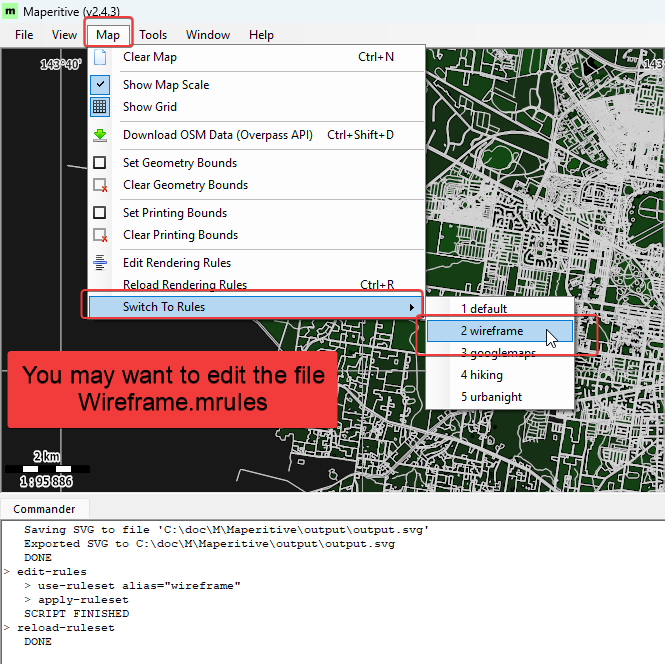Click the 'edit-rules' command line
Image resolution: width=665 pixels, height=664 pixels.
52,572
